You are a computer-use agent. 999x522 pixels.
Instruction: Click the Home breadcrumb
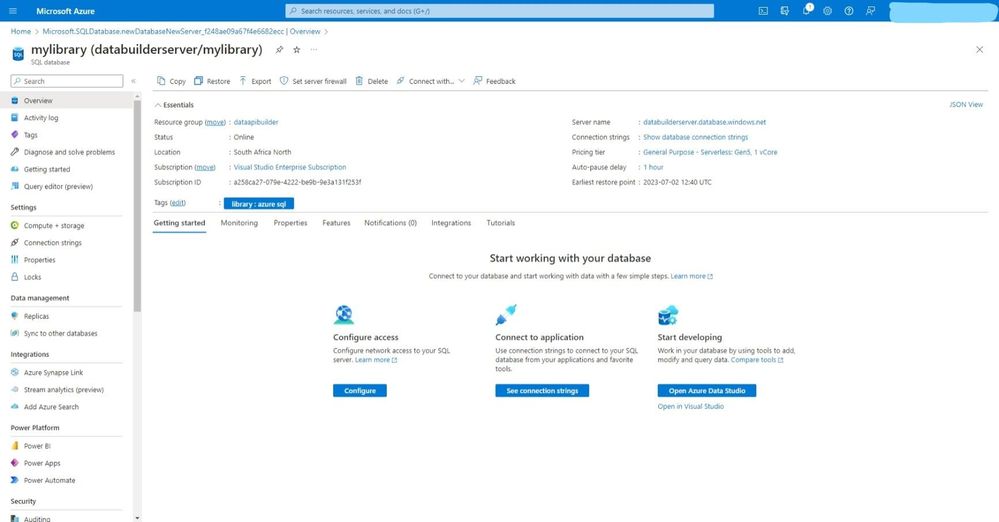(x=20, y=31)
